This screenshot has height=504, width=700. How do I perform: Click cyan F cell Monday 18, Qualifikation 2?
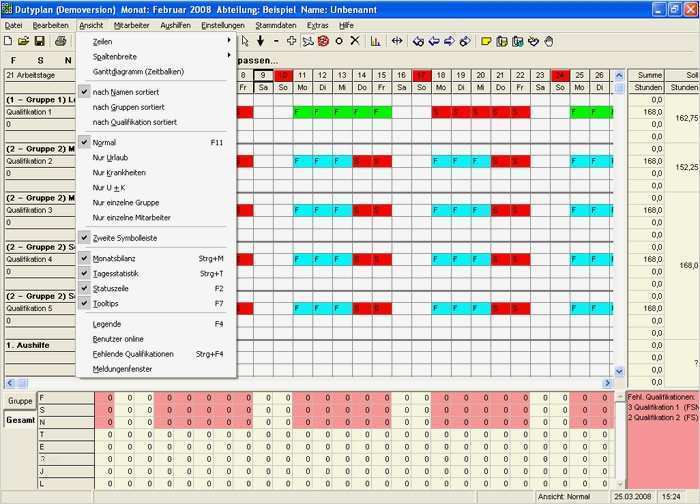441,161
